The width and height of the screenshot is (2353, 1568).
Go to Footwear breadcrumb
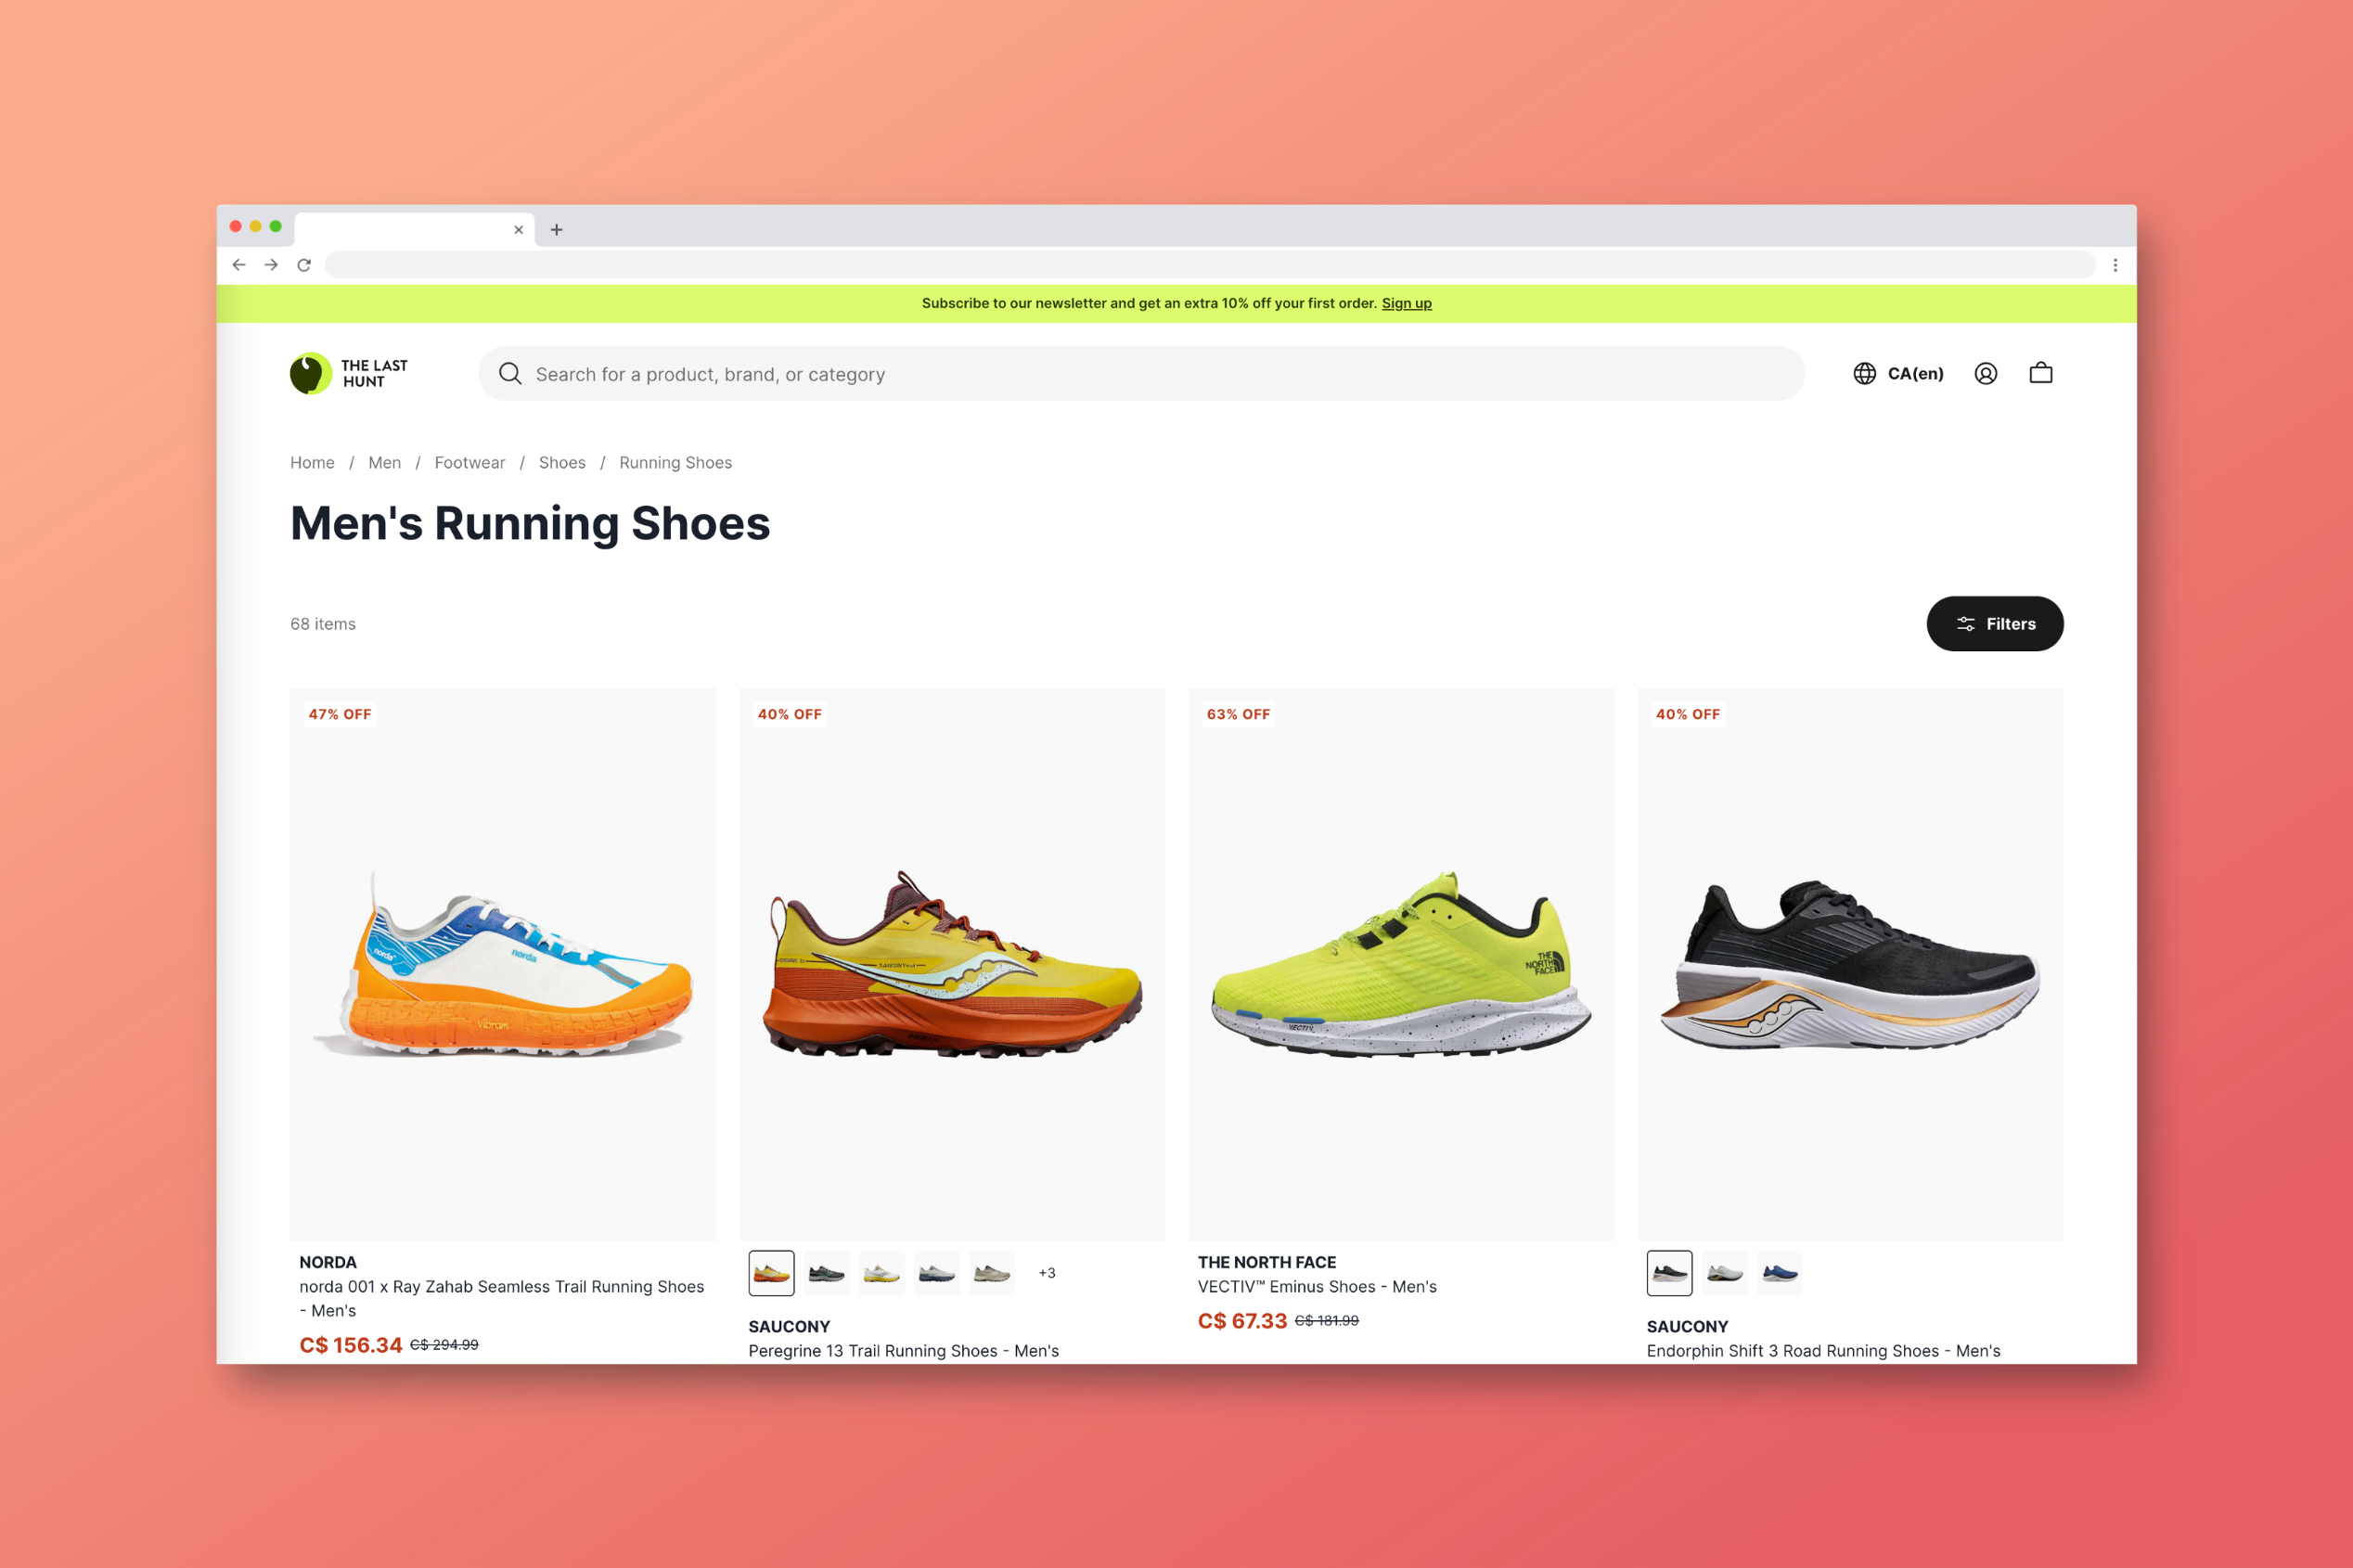[469, 463]
